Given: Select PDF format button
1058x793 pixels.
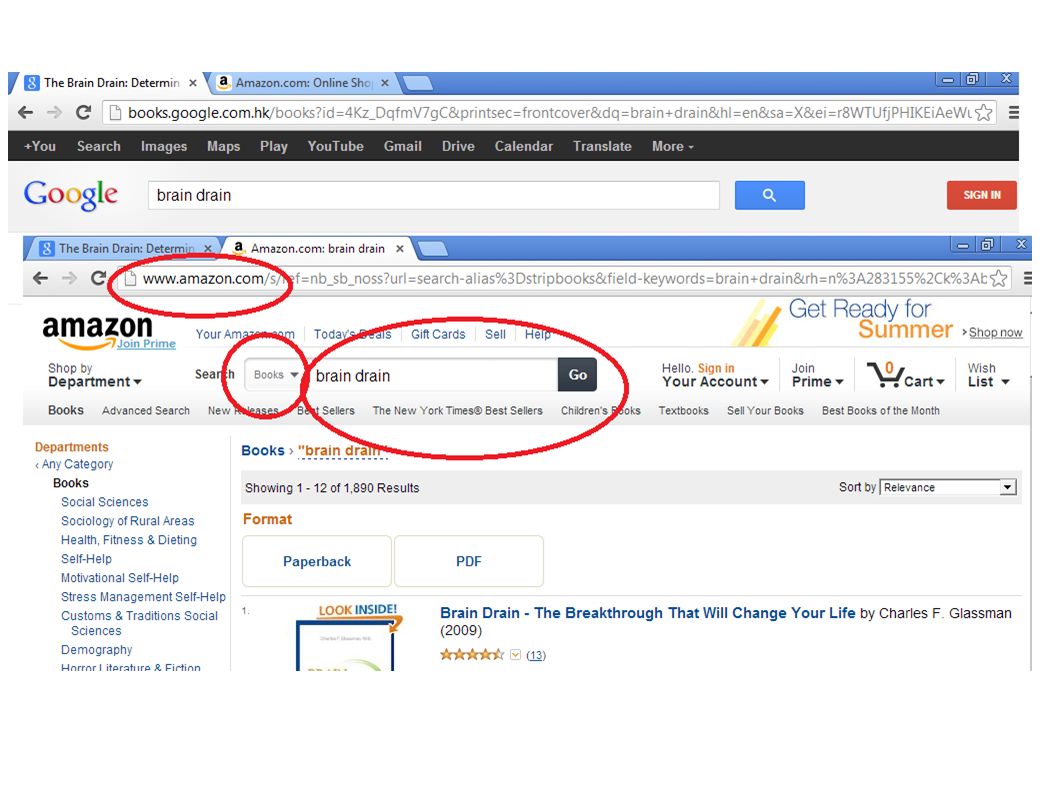Looking at the screenshot, I should 469,562.
